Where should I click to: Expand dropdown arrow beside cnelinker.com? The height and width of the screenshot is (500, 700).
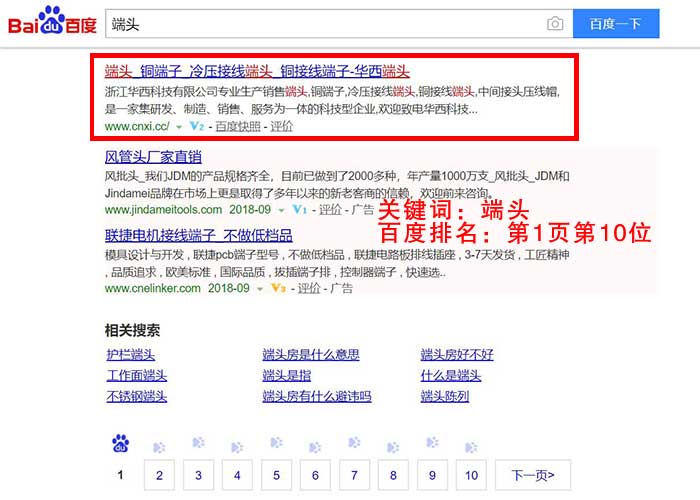point(260,289)
